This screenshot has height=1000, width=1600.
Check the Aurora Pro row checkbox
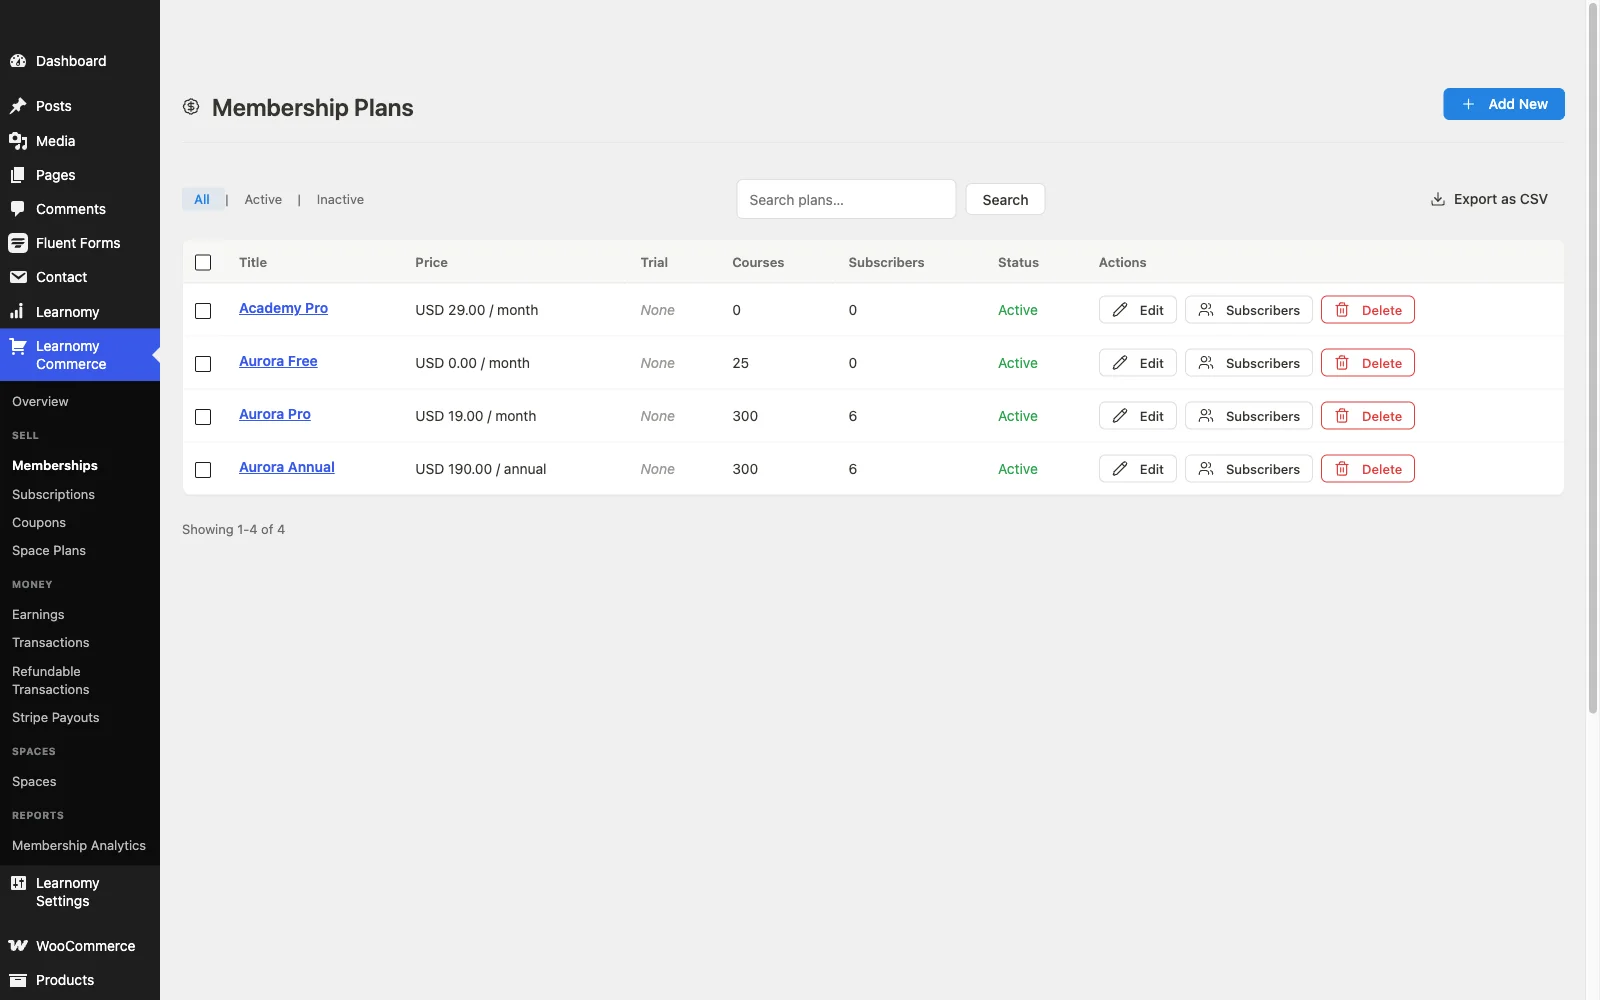[203, 417]
